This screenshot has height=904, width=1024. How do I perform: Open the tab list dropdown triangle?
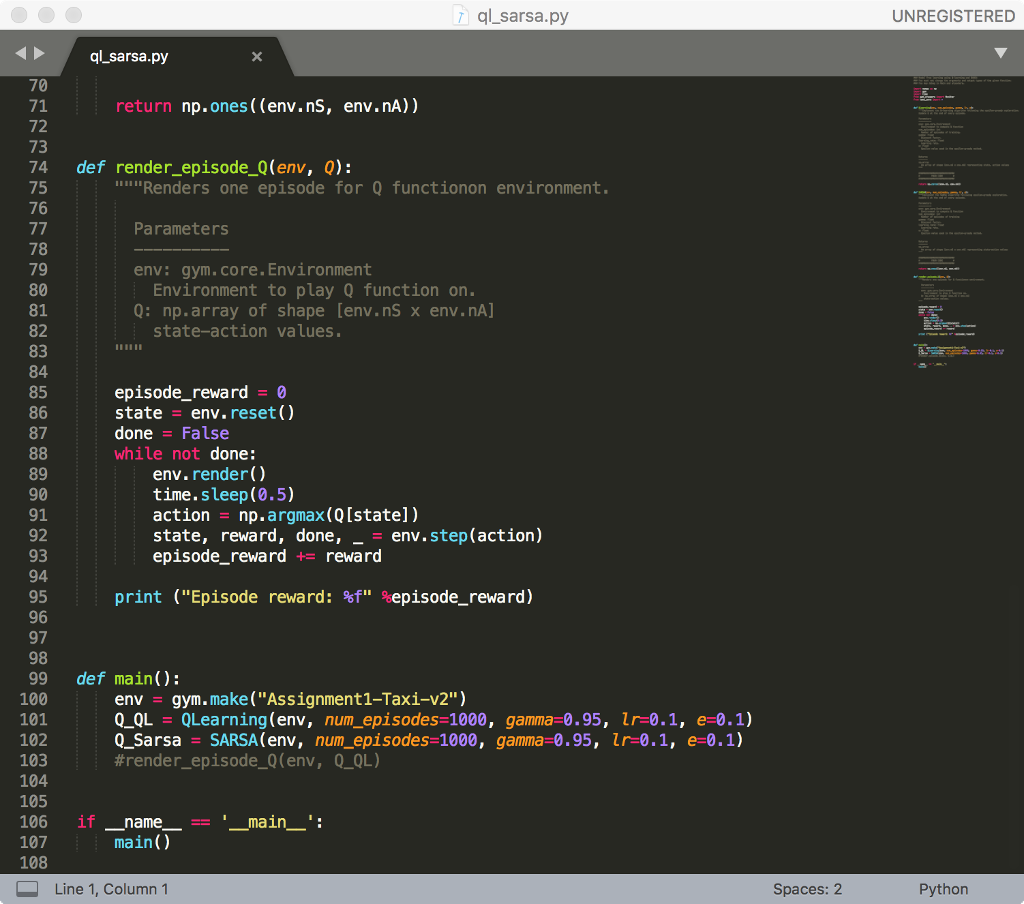tap(1000, 53)
